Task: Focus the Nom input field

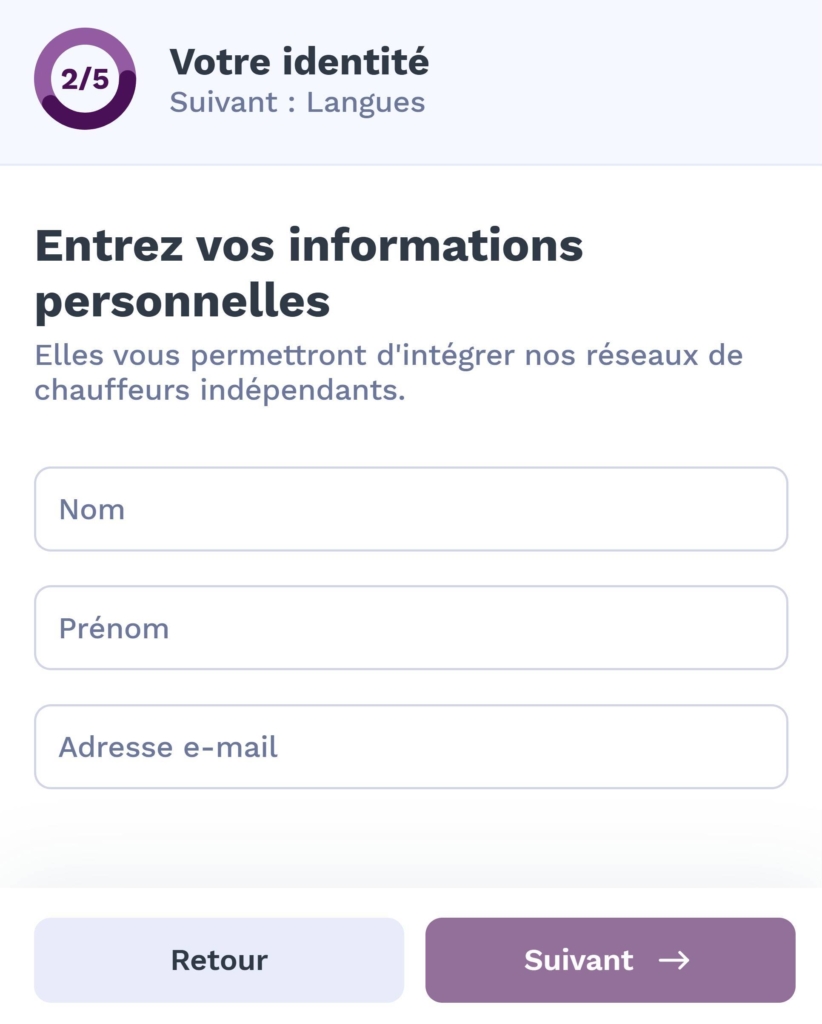Action: pyautogui.click(x=411, y=509)
